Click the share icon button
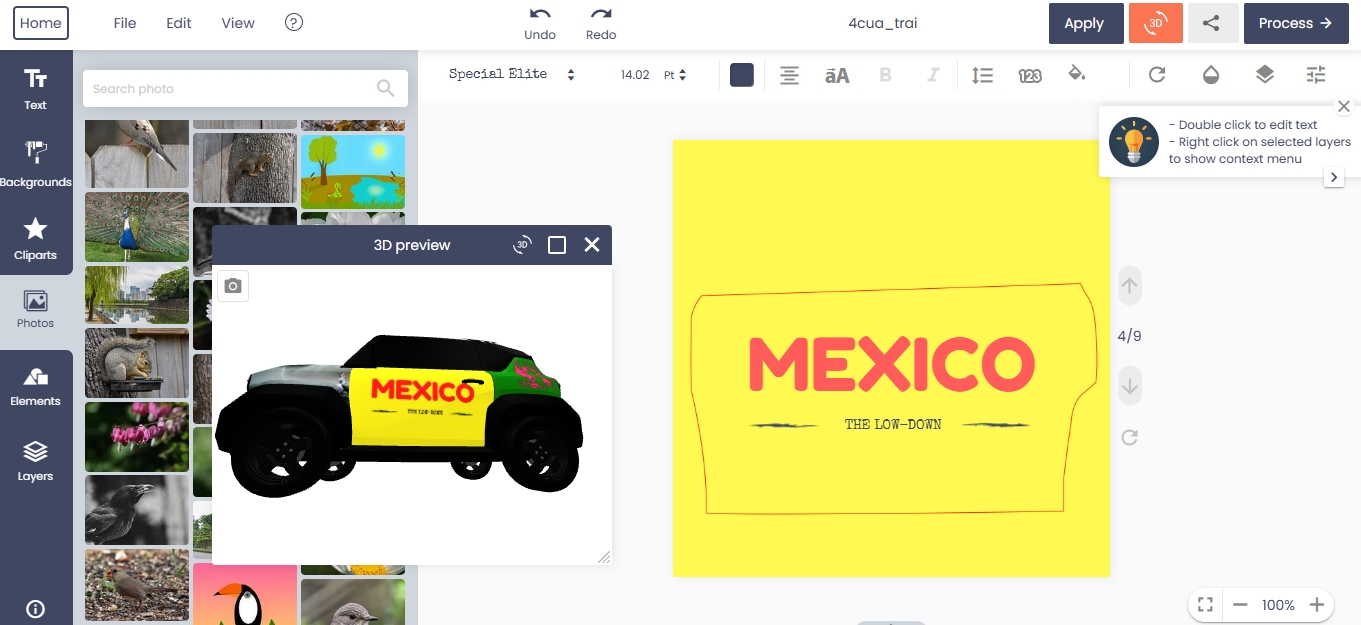Viewport: 1361px width, 625px height. click(1211, 23)
